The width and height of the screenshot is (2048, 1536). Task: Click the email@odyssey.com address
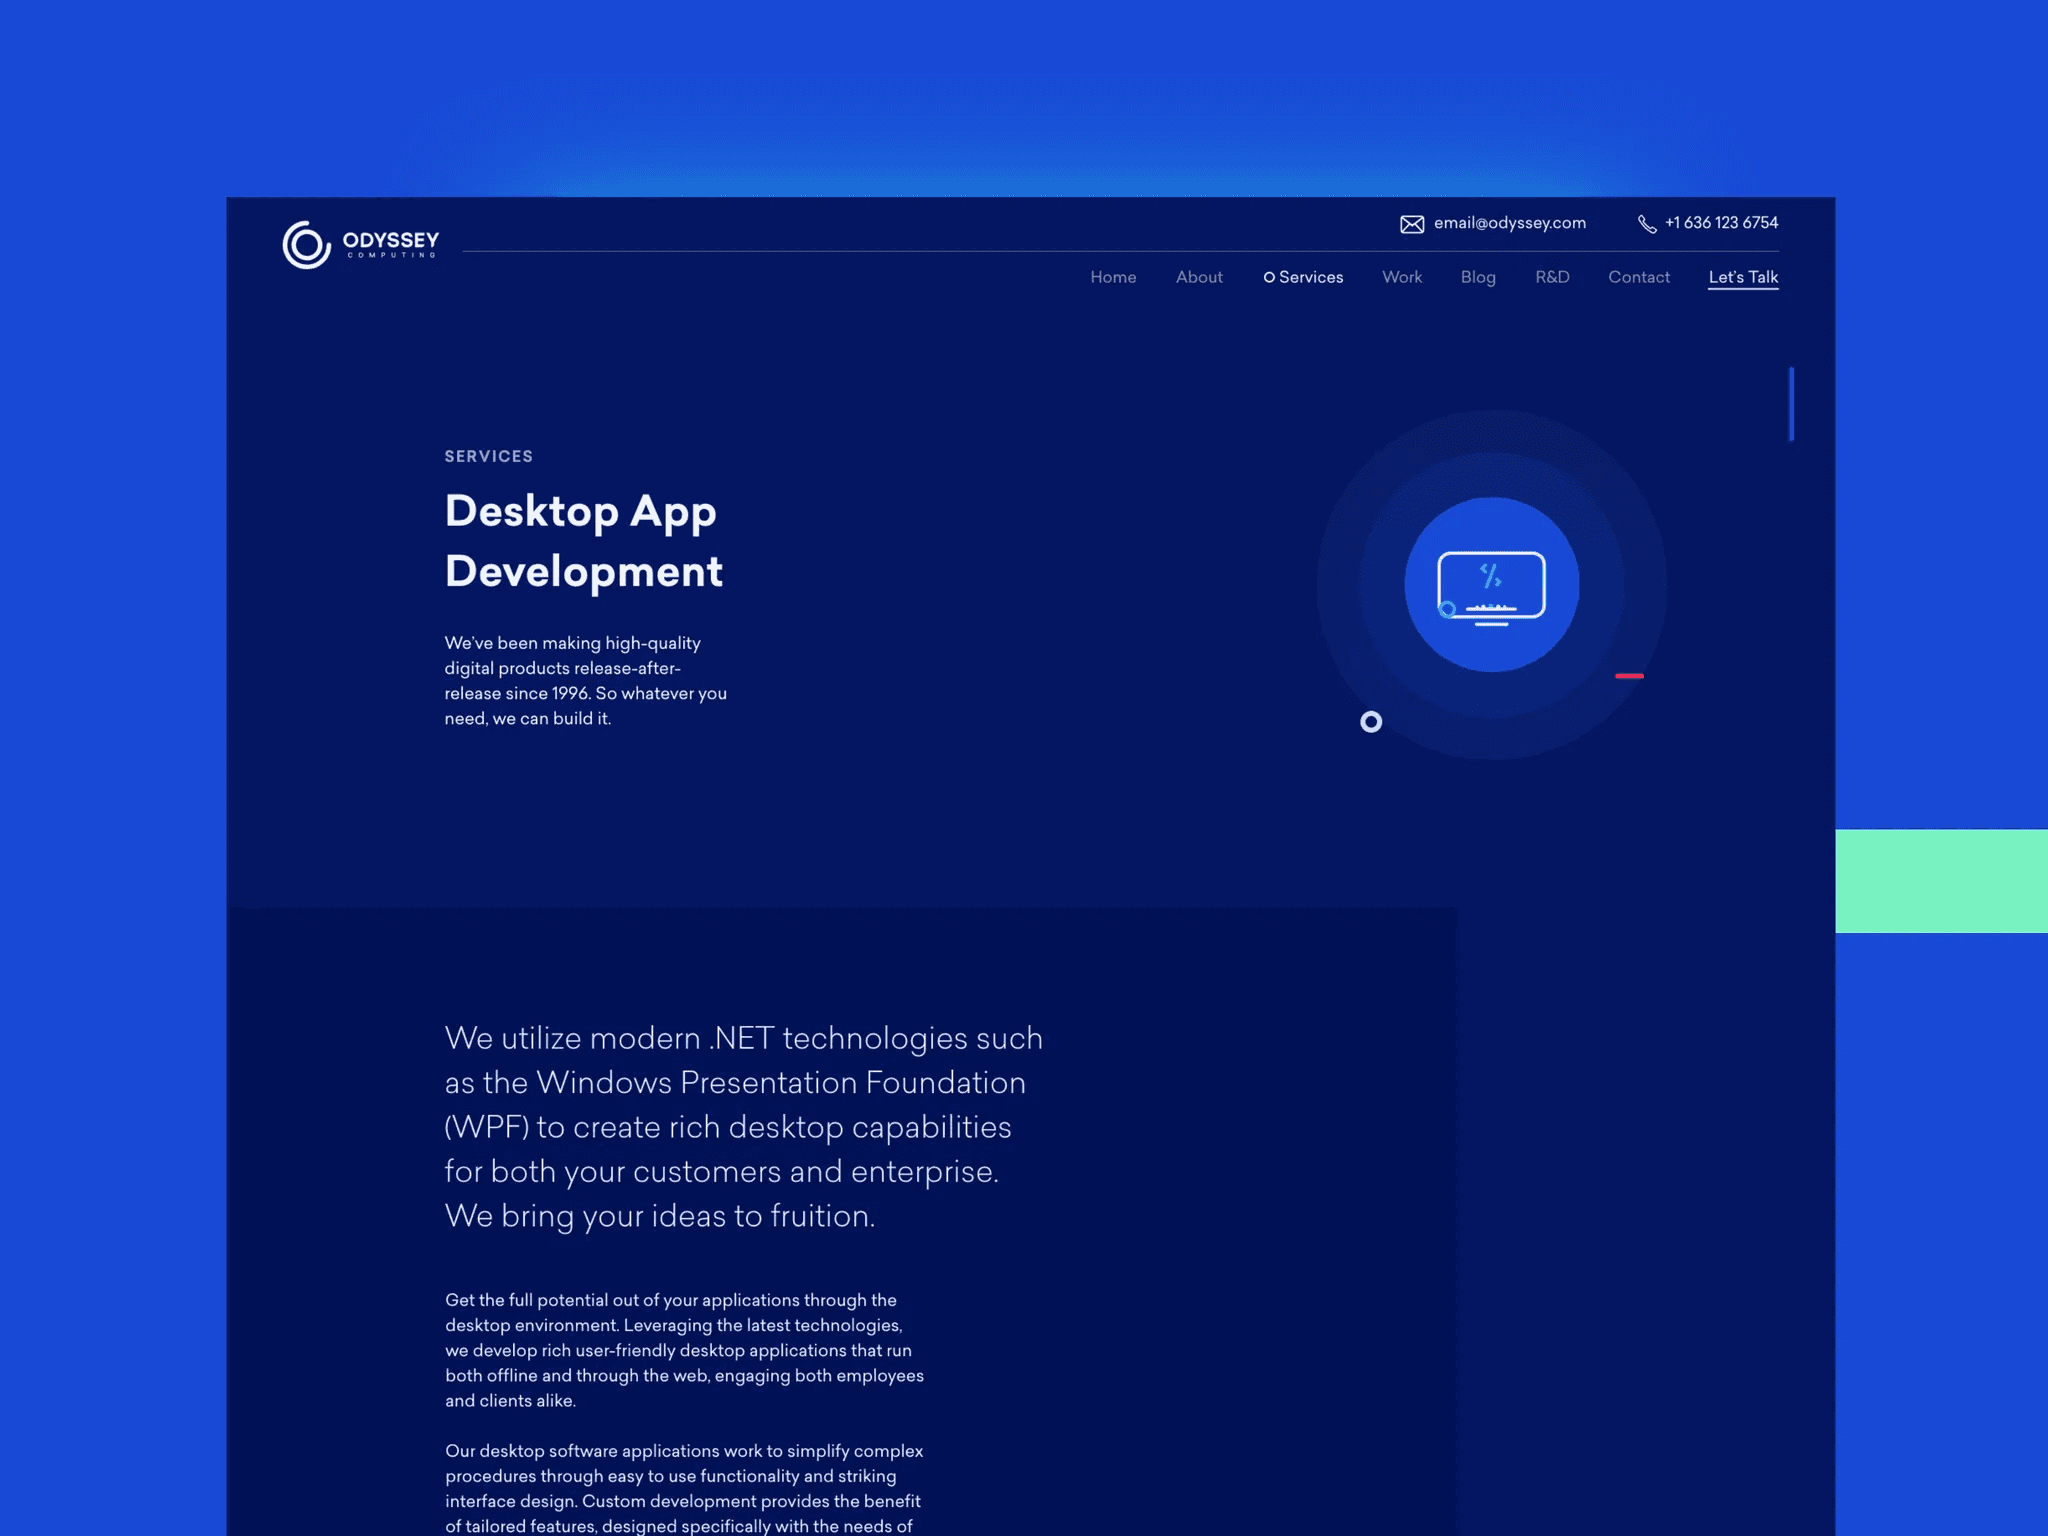[x=1509, y=223]
